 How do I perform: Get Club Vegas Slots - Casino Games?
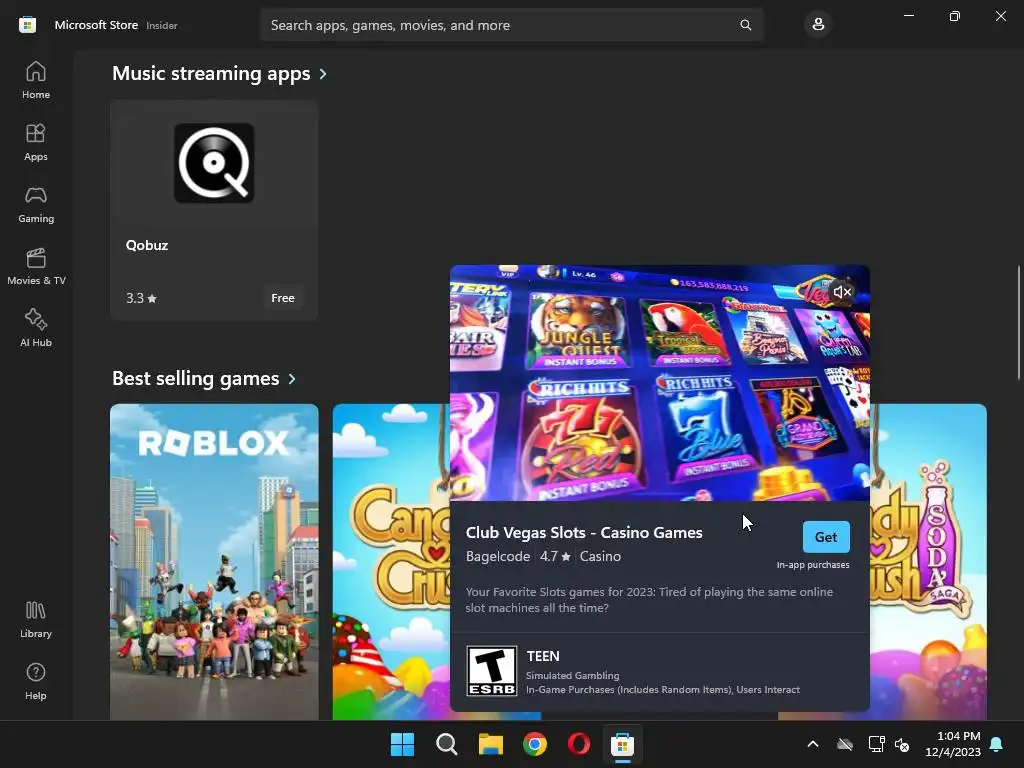pos(826,537)
